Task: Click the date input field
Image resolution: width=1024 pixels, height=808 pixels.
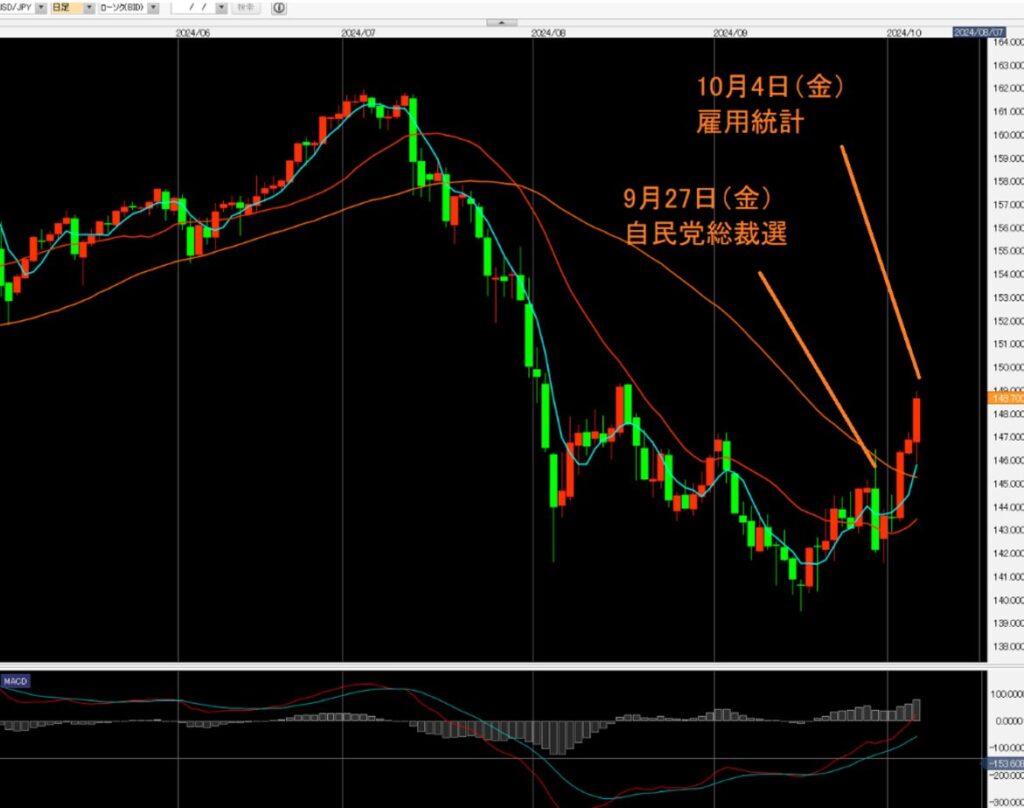Action: (193, 7)
